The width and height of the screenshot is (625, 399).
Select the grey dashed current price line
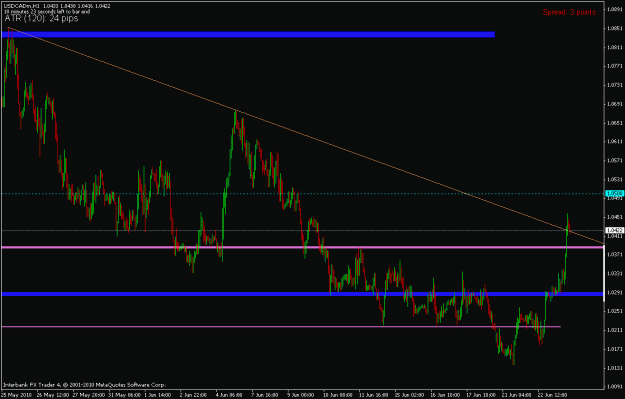click(x=303, y=230)
